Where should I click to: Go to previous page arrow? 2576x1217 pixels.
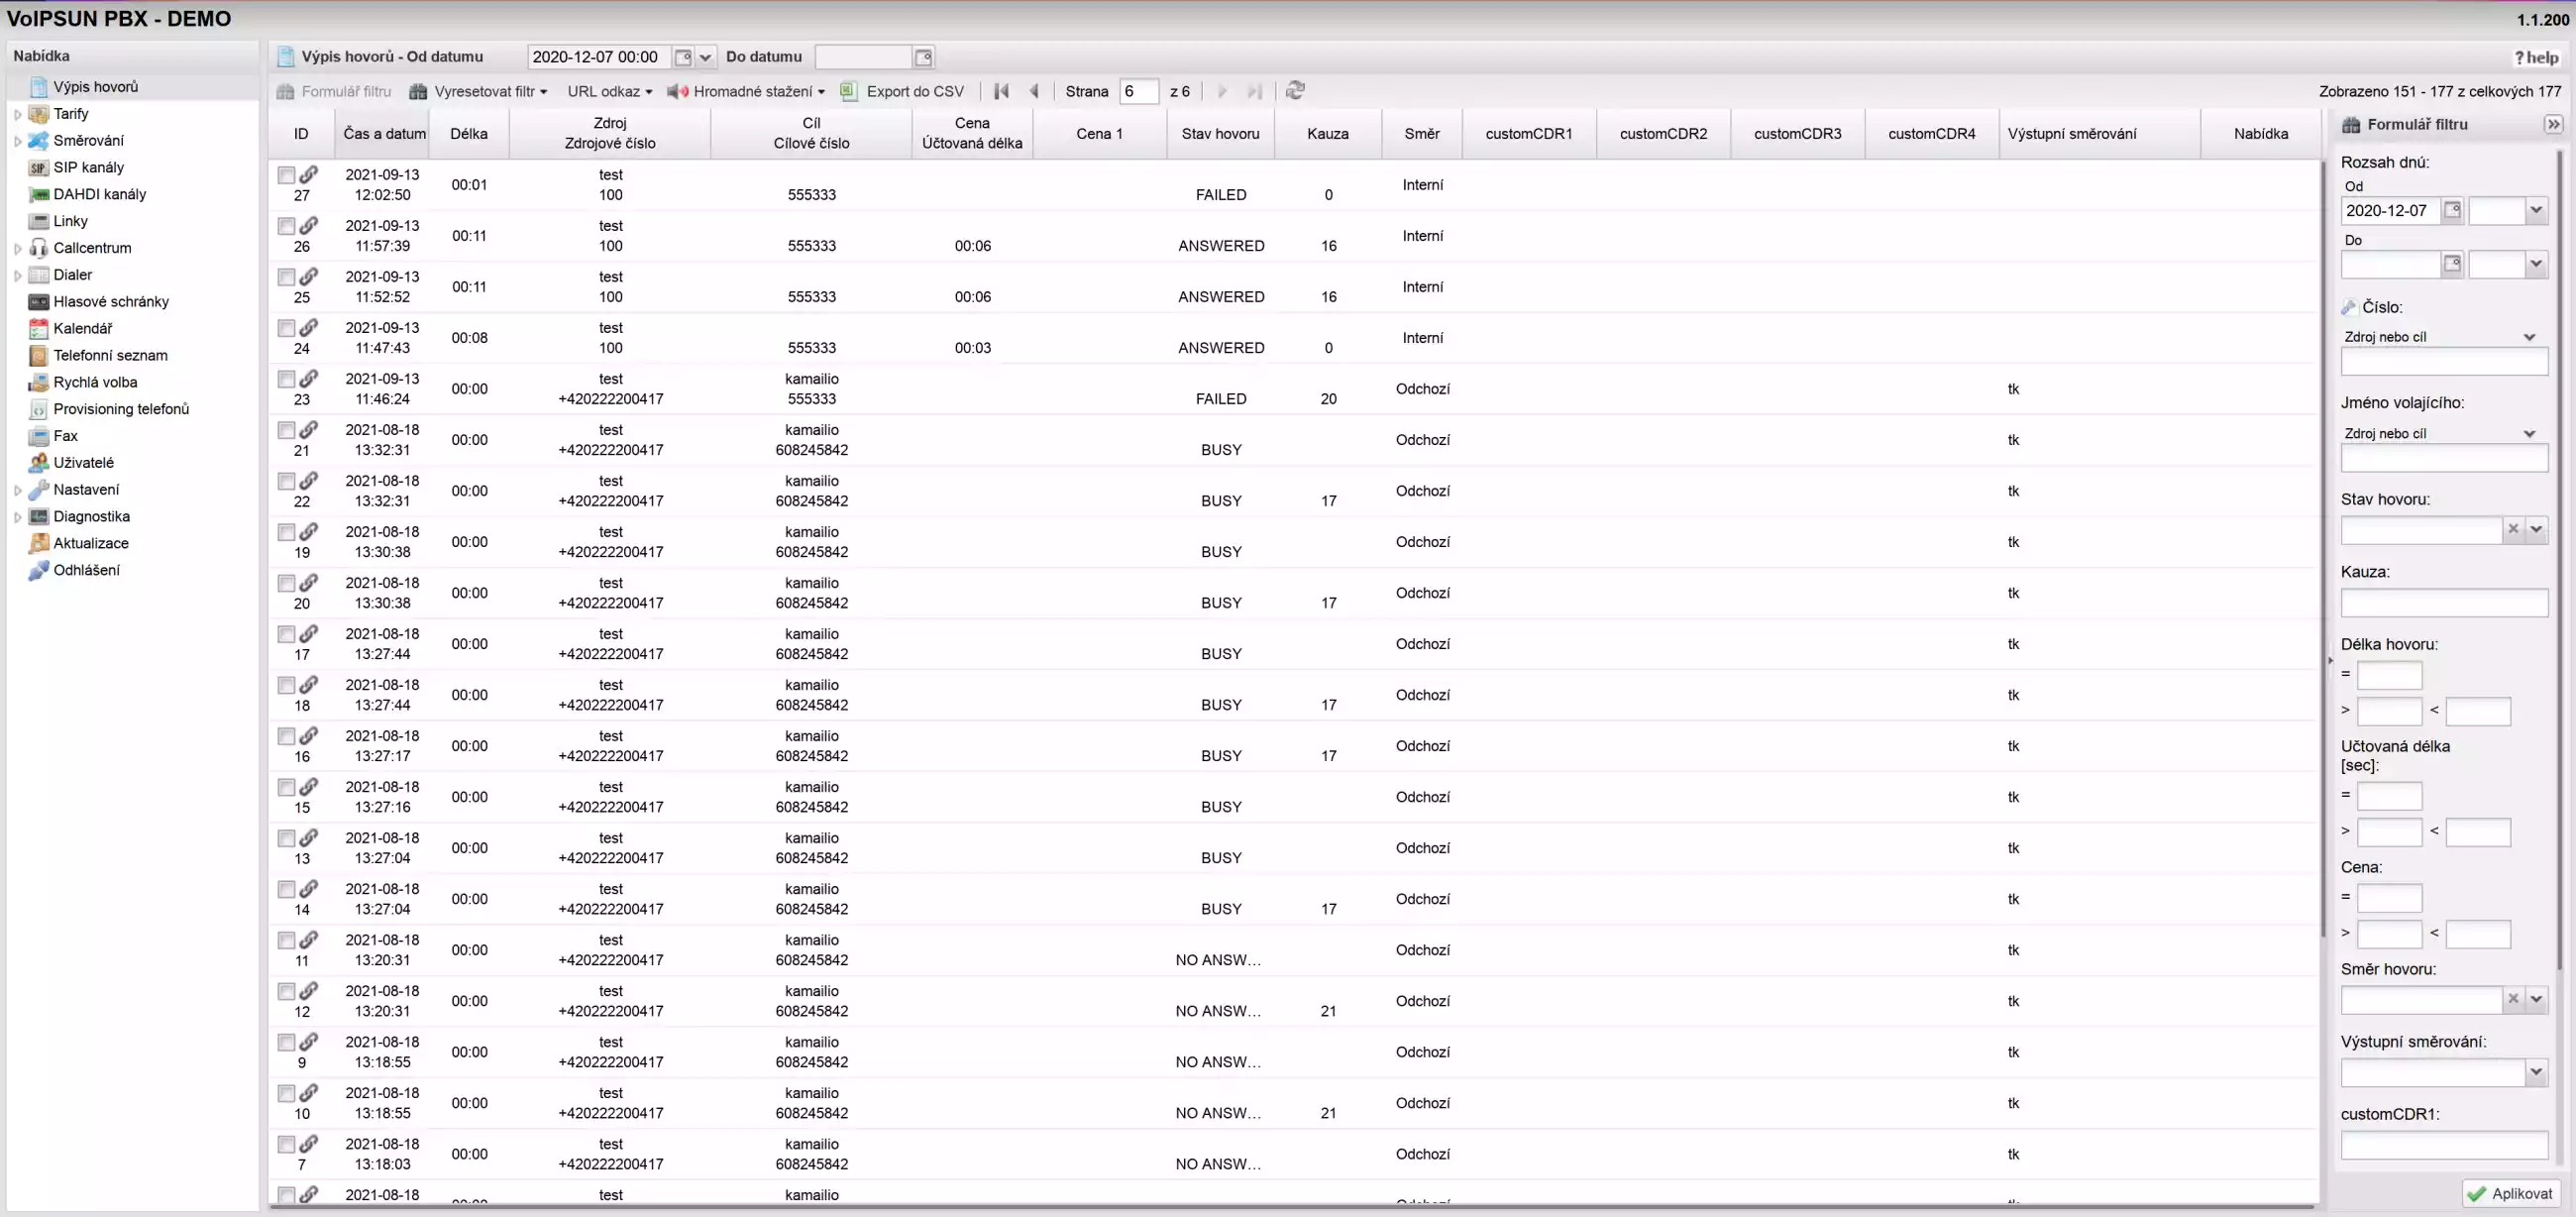pyautogui.click(x=1034, y=91)
